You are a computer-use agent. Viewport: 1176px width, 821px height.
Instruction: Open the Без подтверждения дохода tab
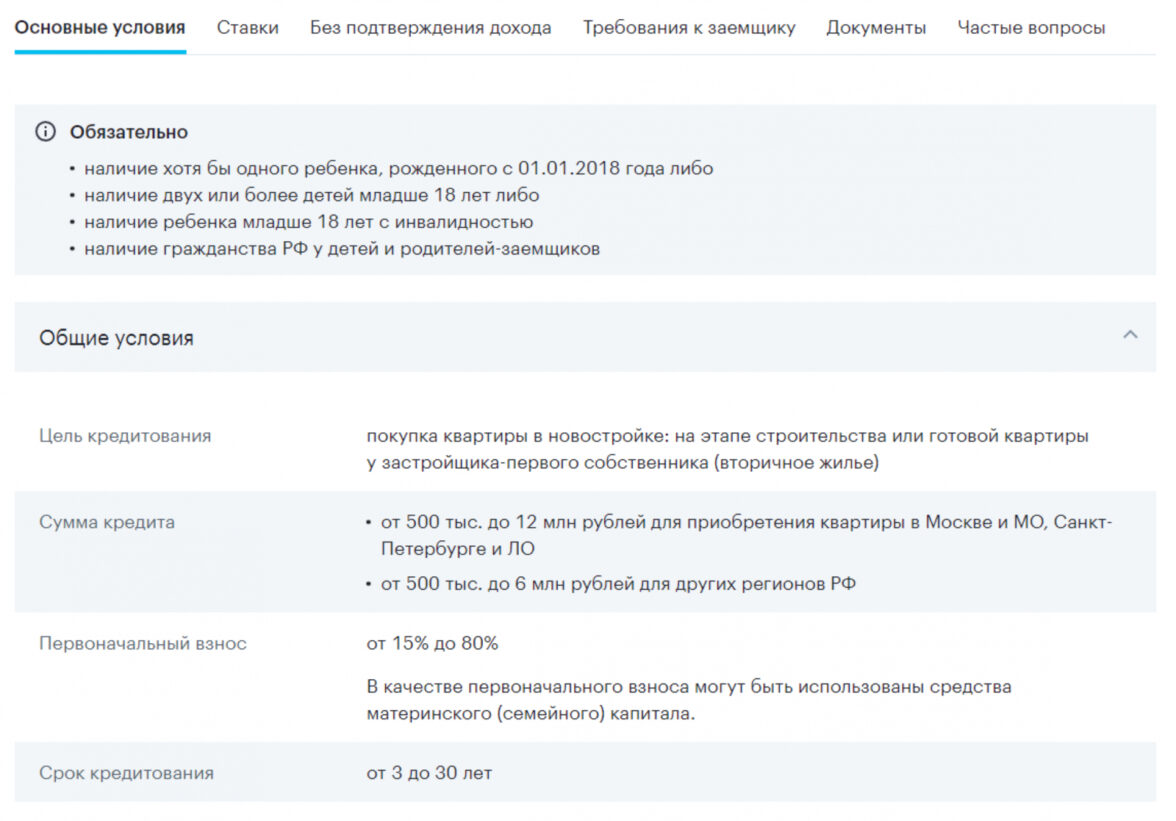pos(430,28)
